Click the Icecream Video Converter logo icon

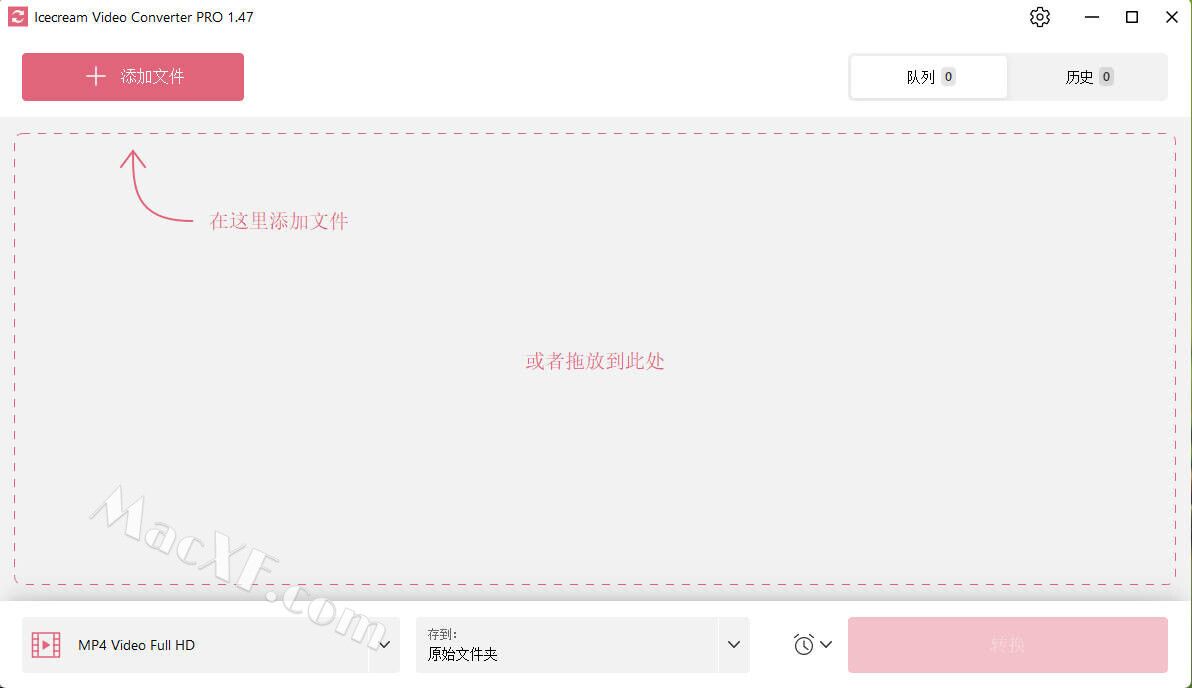coord(17,17)
